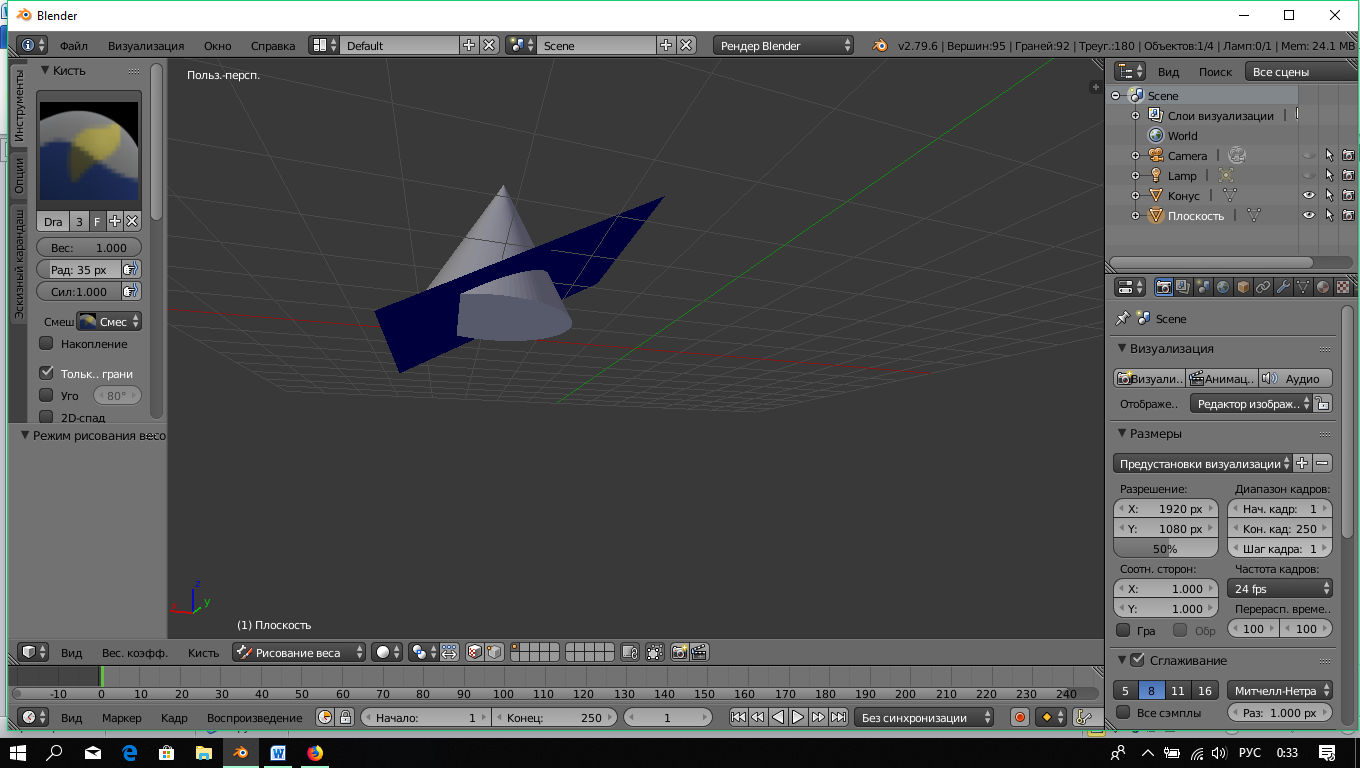Open Firefox from the Windows taskbar

pos(315,752)
